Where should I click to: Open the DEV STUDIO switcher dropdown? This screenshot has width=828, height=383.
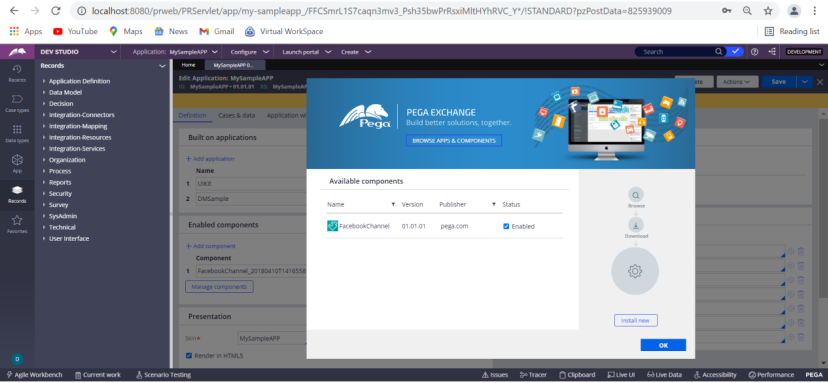[114, 52]
